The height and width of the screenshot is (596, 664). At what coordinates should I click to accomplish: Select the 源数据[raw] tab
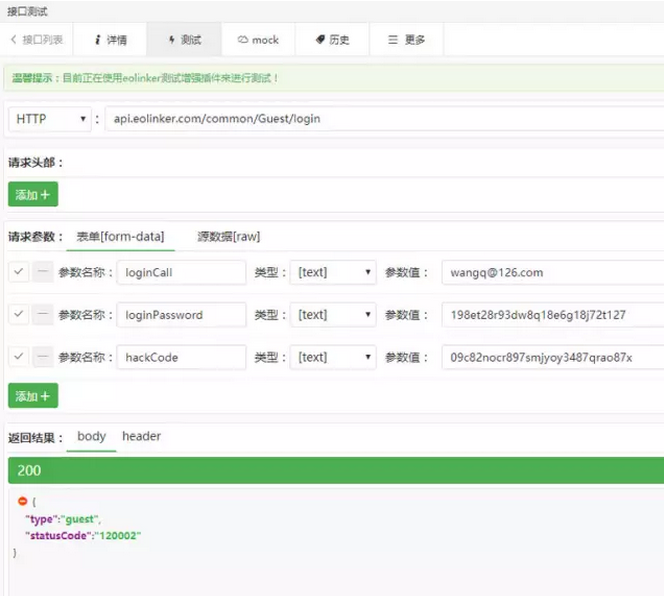[229, 236]
